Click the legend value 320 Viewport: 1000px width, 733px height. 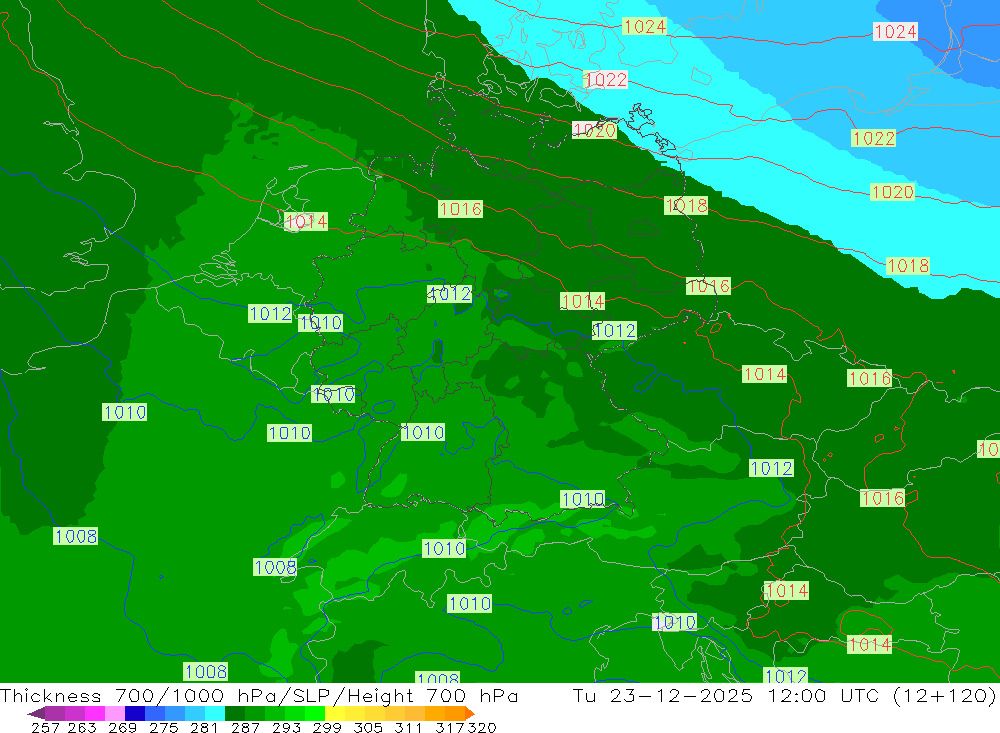point(482,727)
